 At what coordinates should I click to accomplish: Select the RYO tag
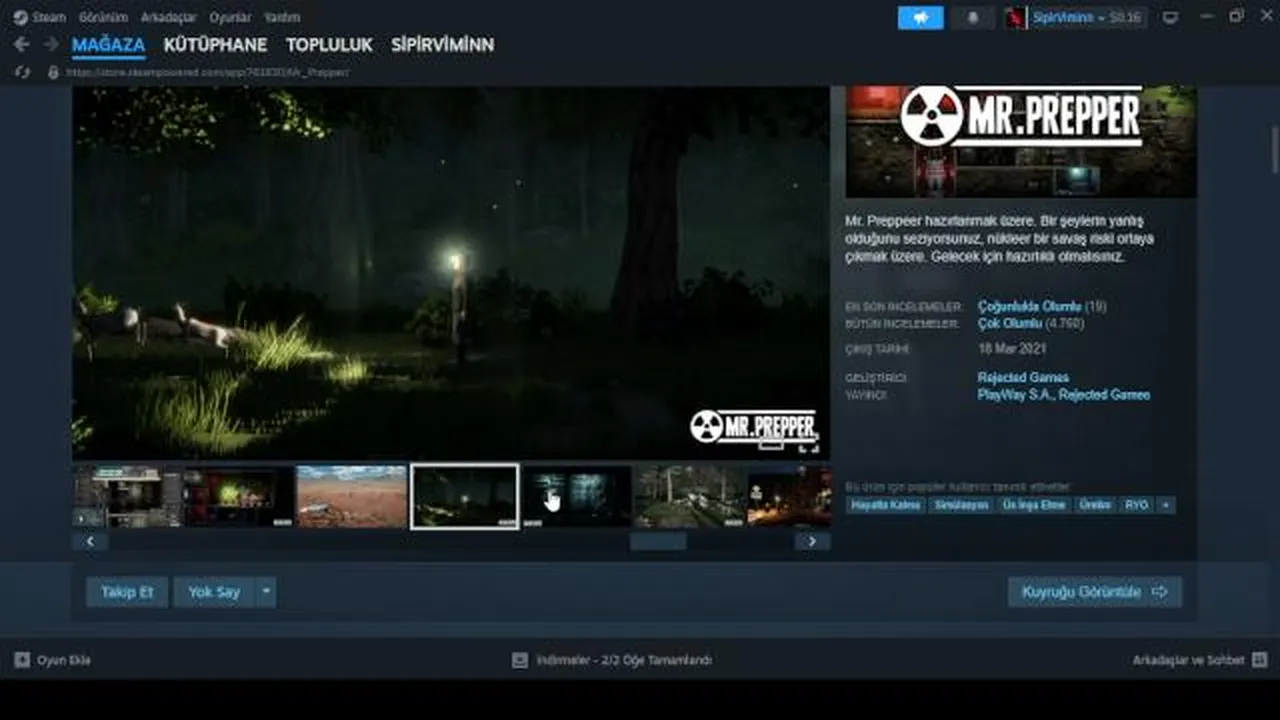(x=1137, y=505)
